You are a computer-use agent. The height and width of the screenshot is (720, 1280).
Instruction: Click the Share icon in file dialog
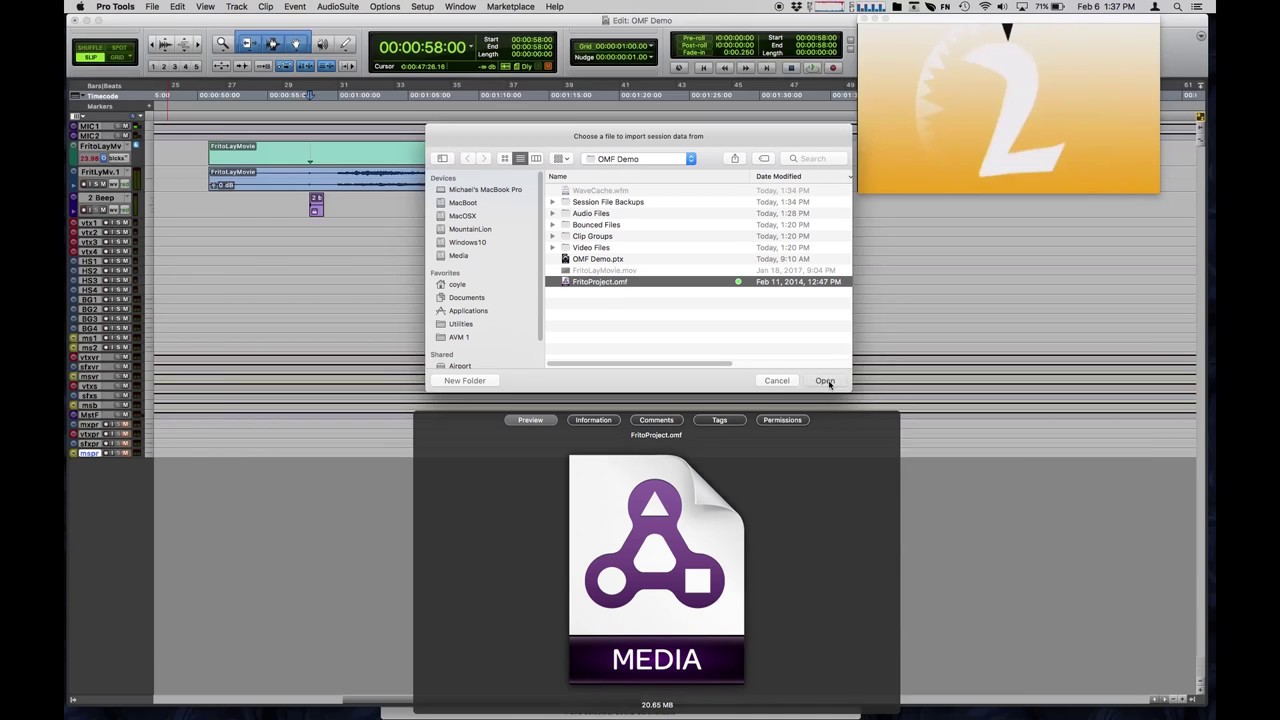point(735,159)
